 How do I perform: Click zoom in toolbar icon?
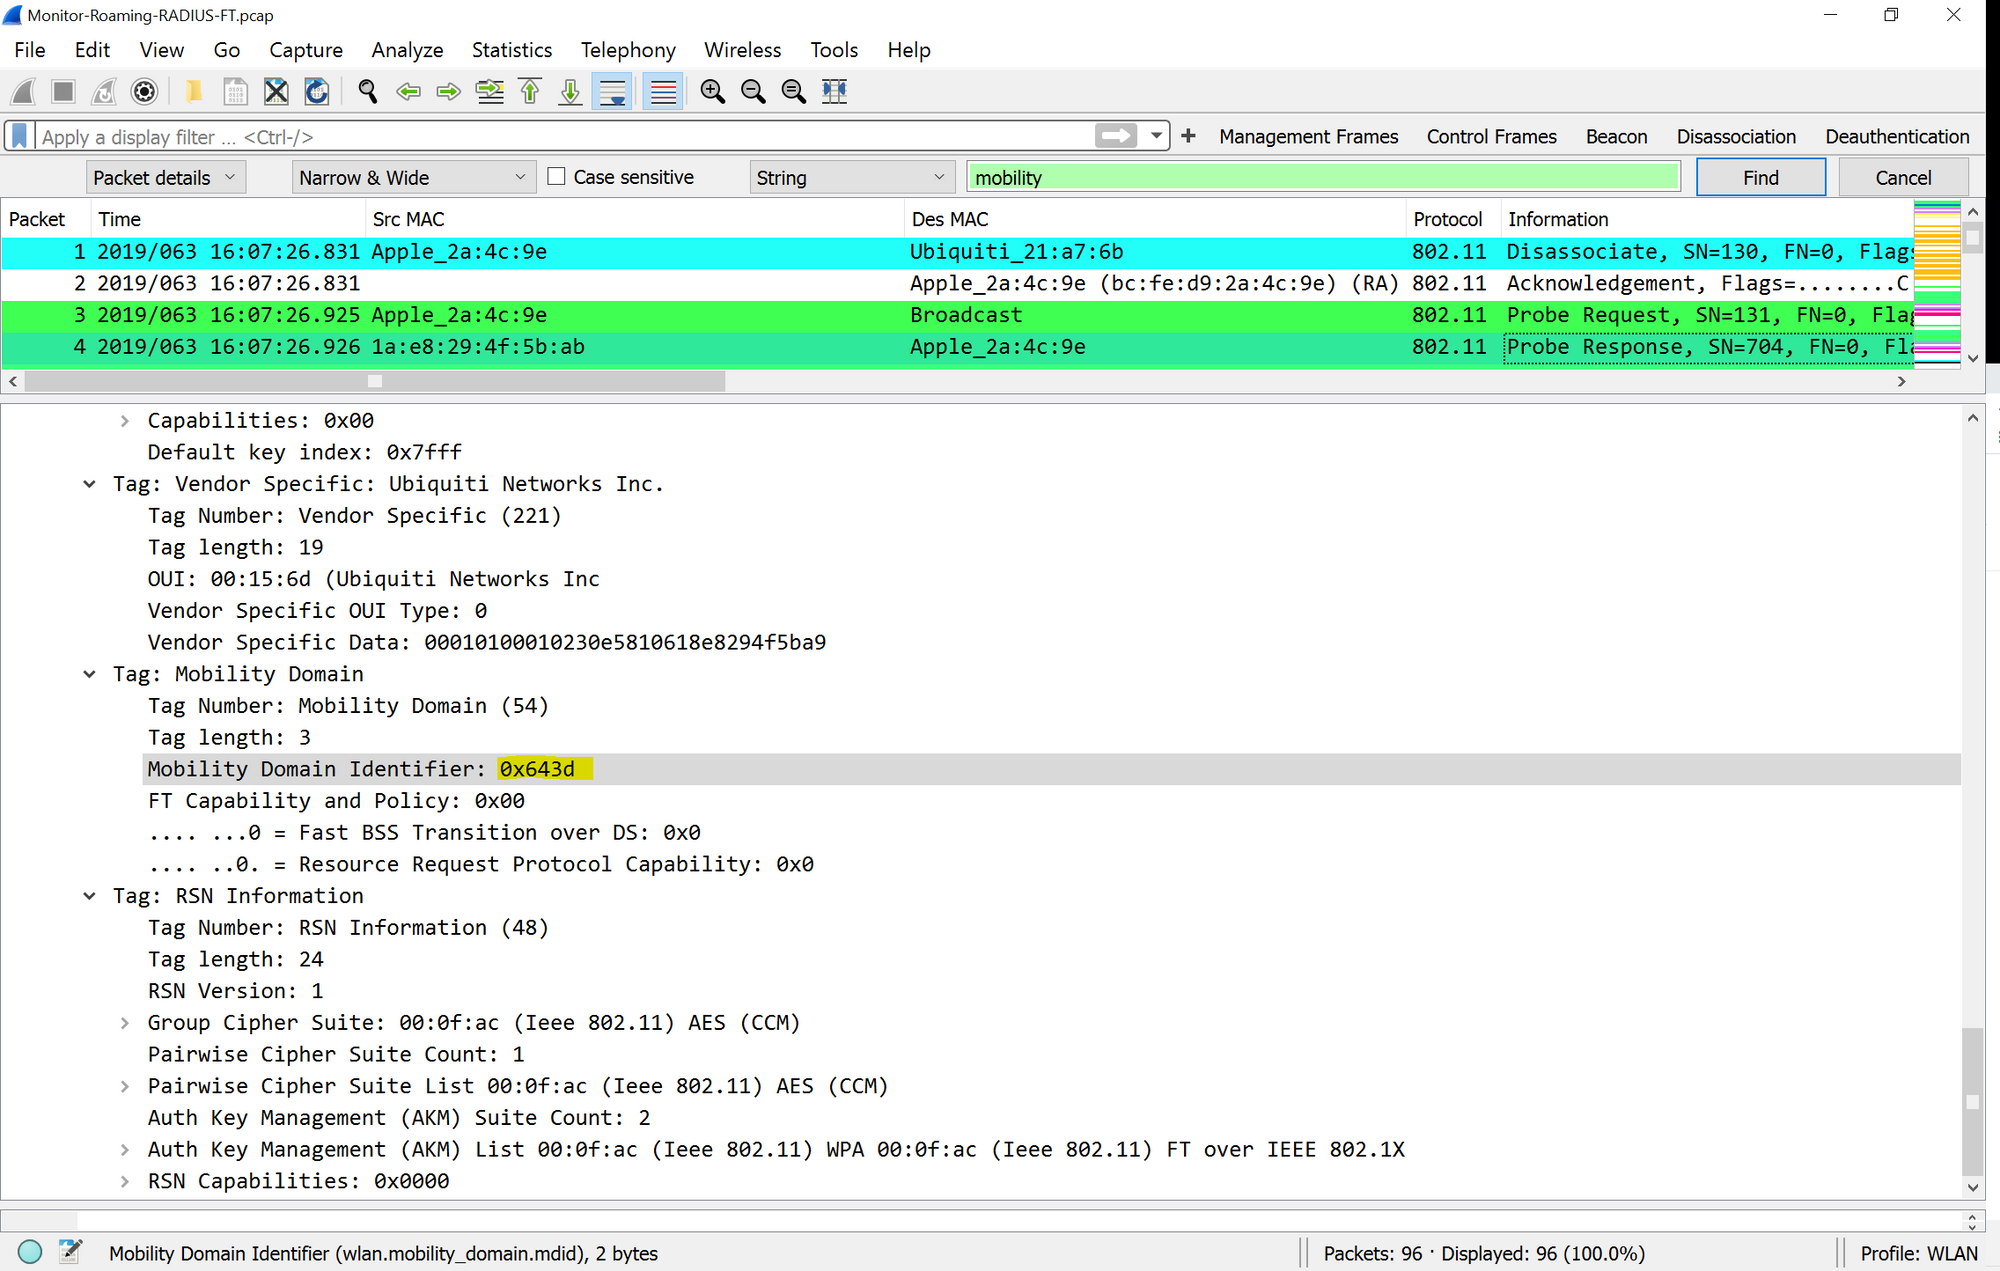click(x=712, y=92)
